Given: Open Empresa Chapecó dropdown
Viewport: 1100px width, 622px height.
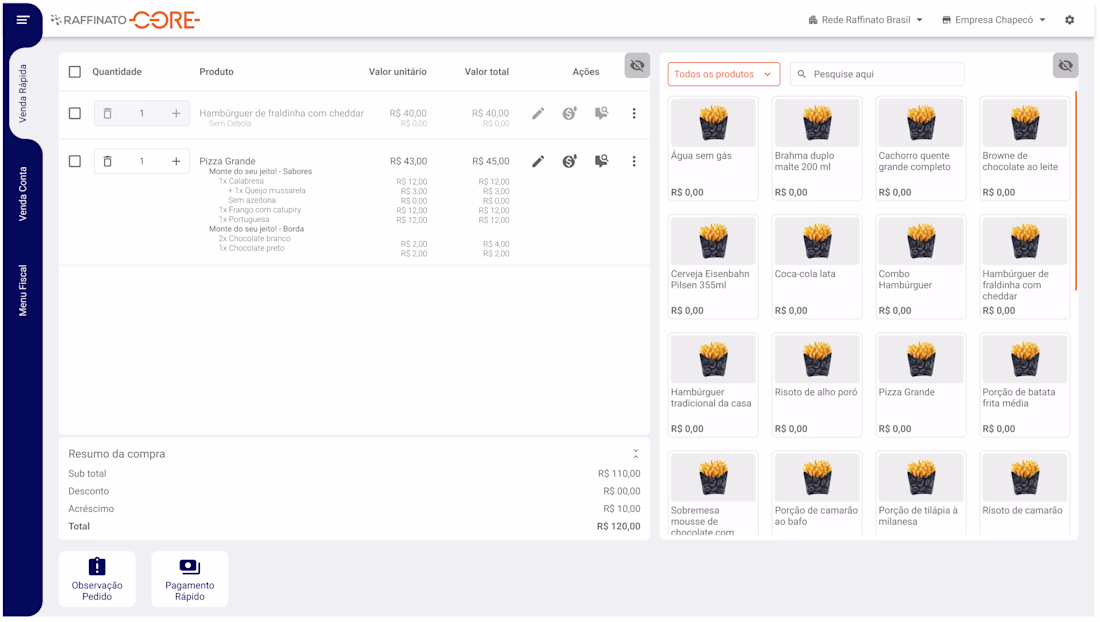Looking at the screenshot, I should pos(993,20).
